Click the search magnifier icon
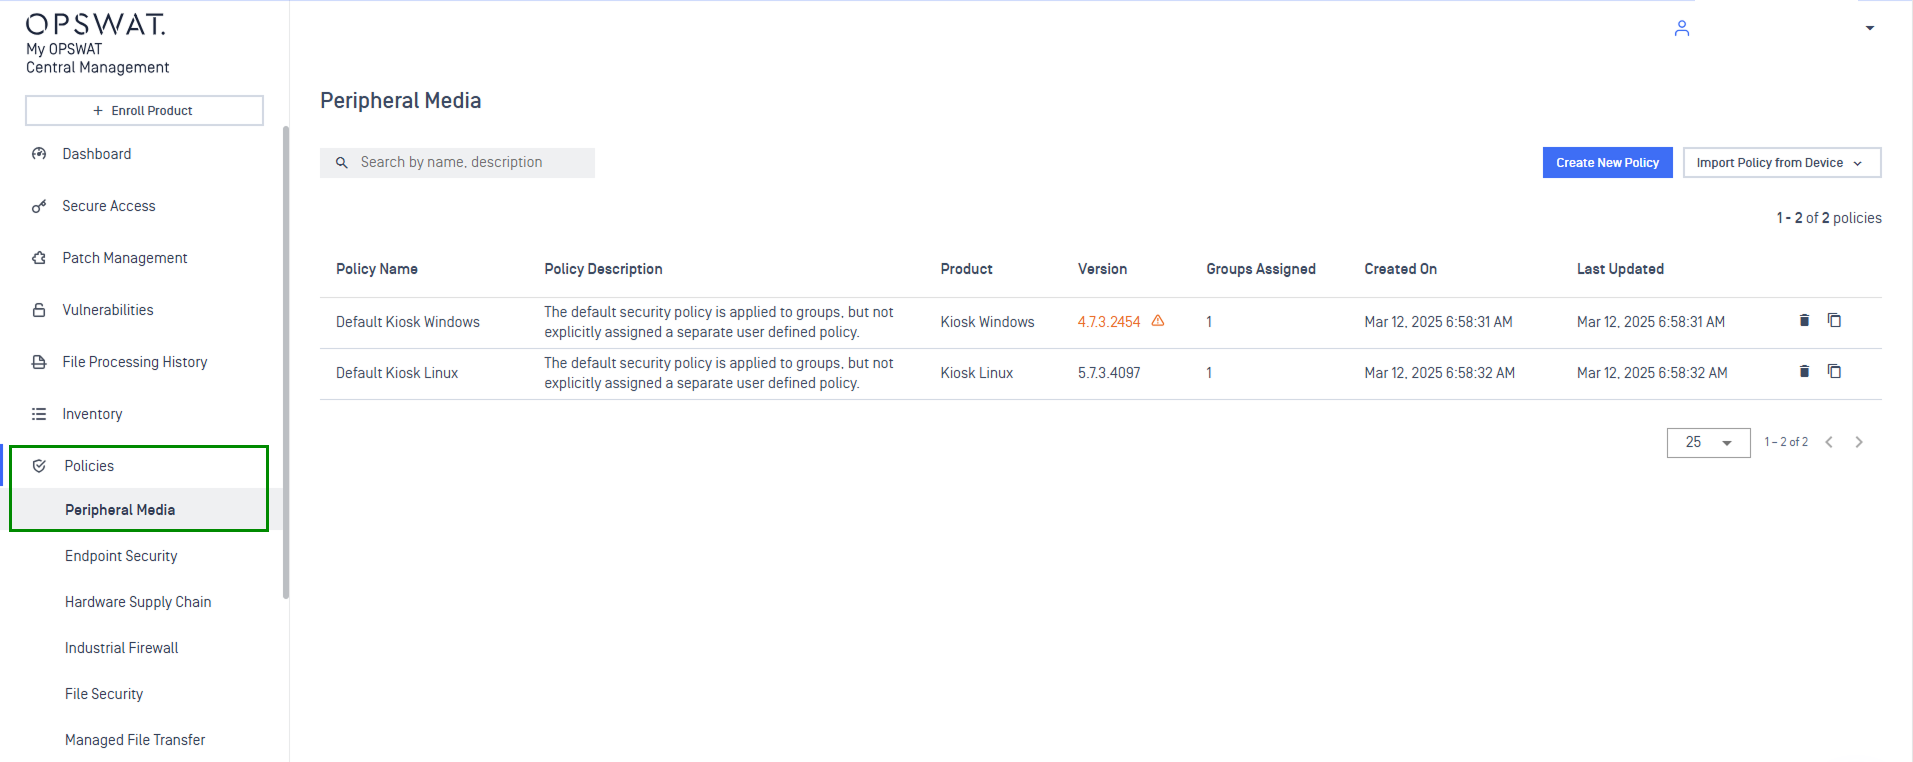The width and height of the screenshot is (1913, 762). (x=342, y=162)
